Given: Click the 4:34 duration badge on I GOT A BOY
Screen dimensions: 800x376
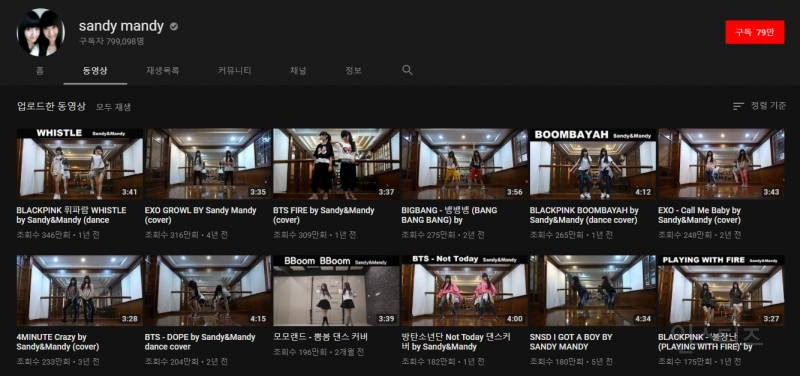Looking at the screenshot, I should tap(642, 319).
